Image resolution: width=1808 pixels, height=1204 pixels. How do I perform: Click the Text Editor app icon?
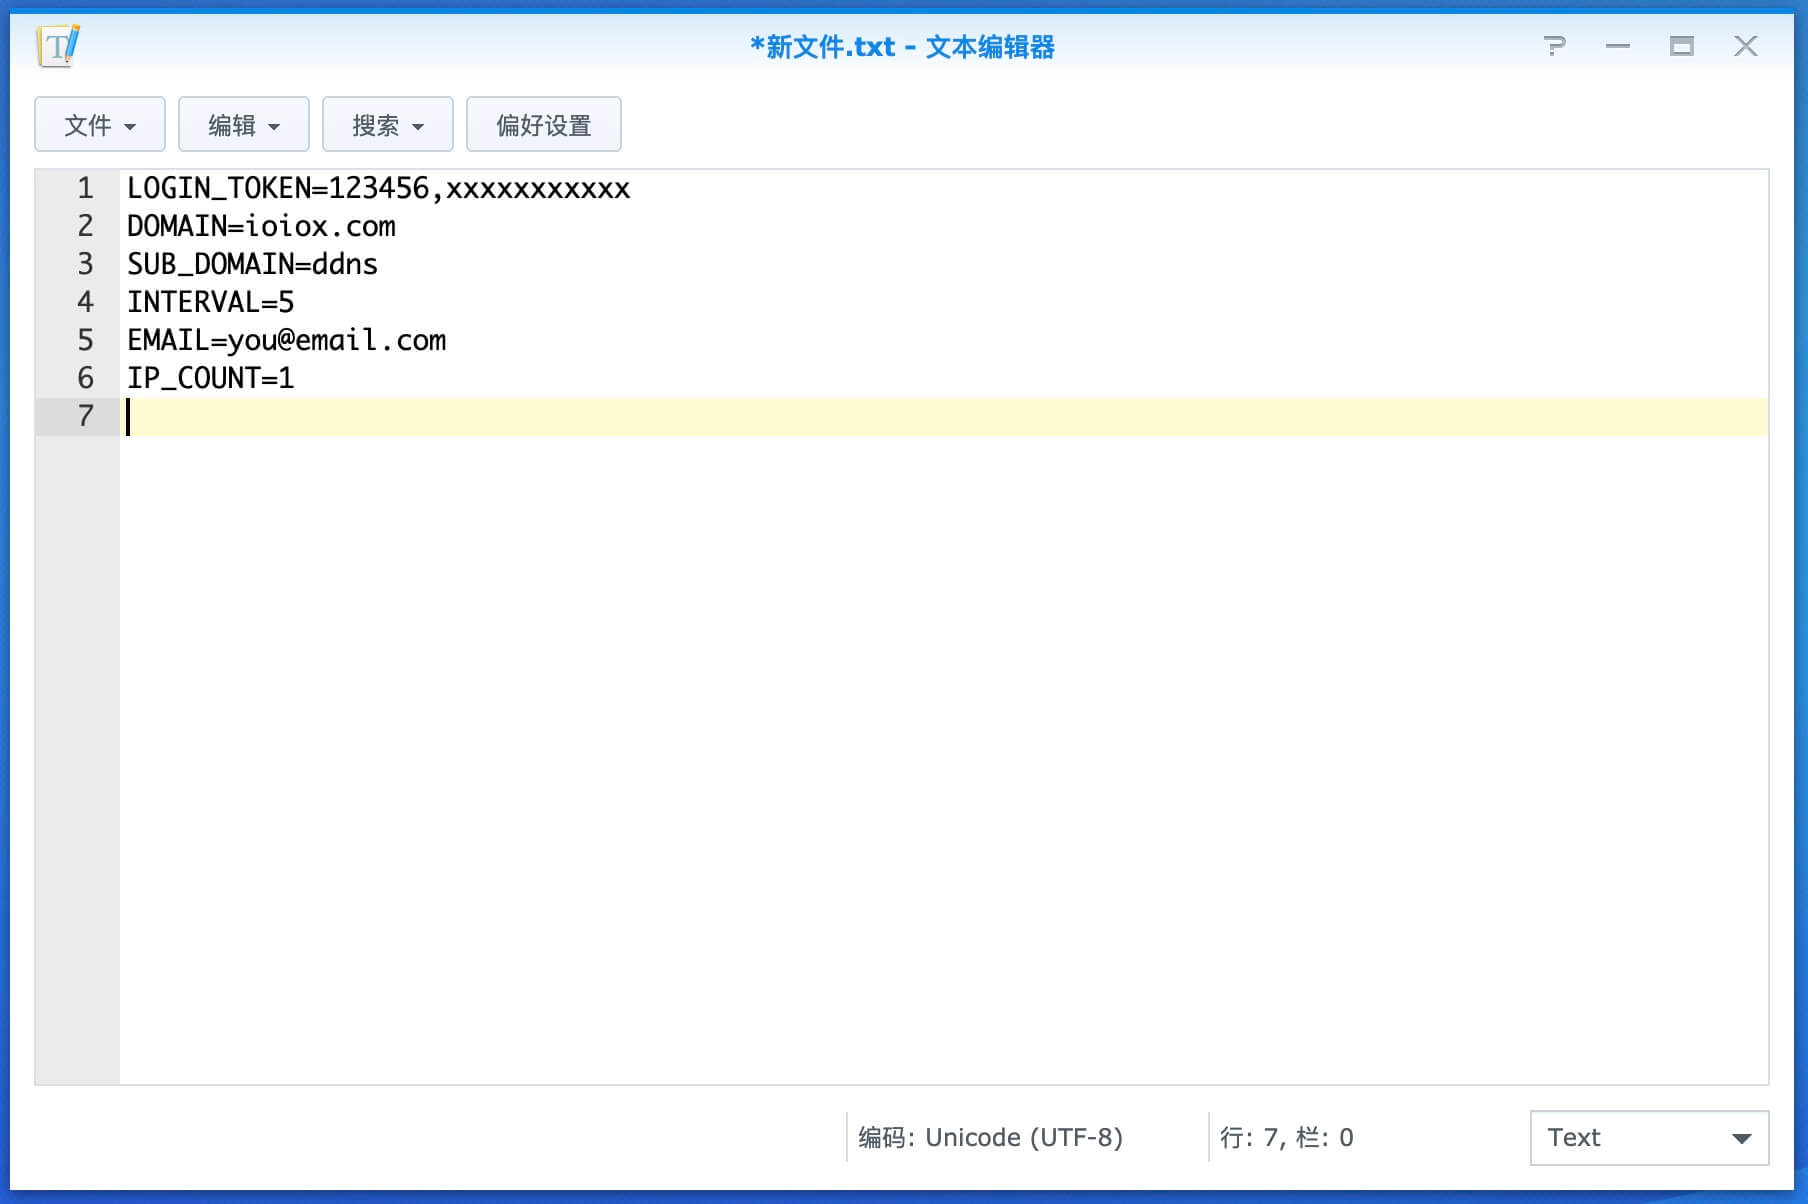point(58,46)
